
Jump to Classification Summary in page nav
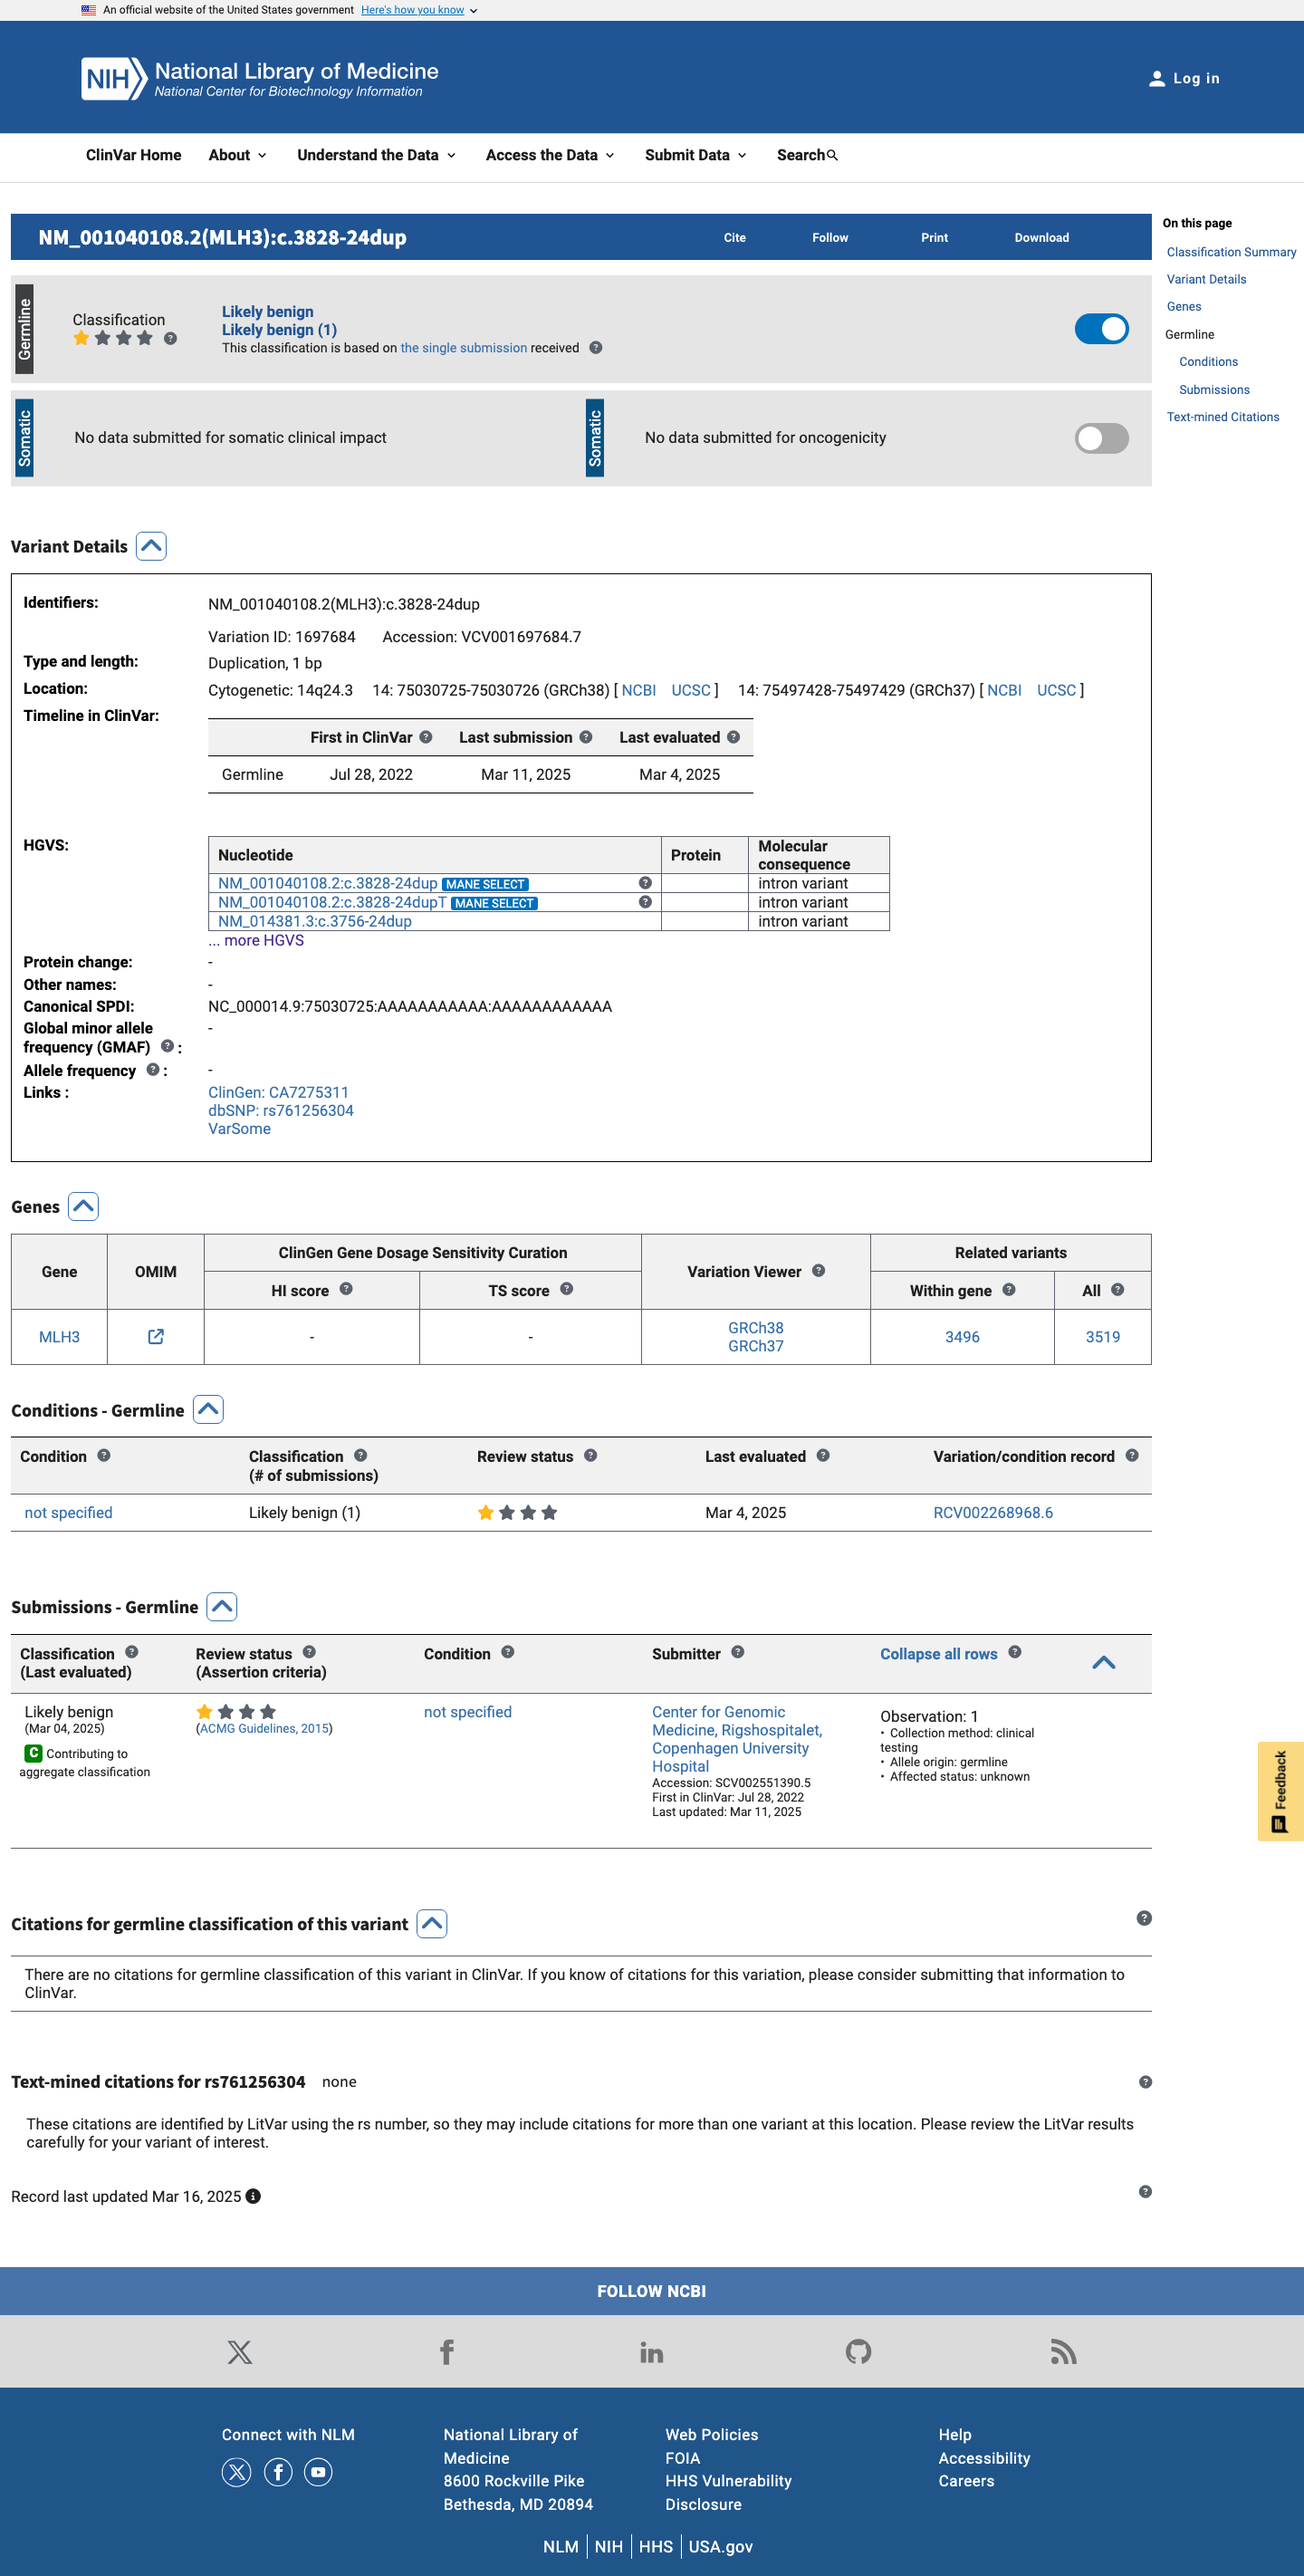(1231, 252)
